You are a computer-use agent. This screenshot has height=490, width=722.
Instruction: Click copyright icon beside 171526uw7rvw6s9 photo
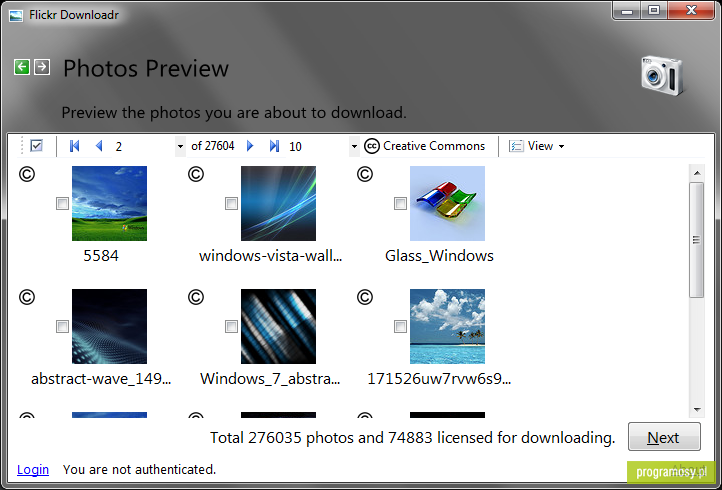pos(365,298)
